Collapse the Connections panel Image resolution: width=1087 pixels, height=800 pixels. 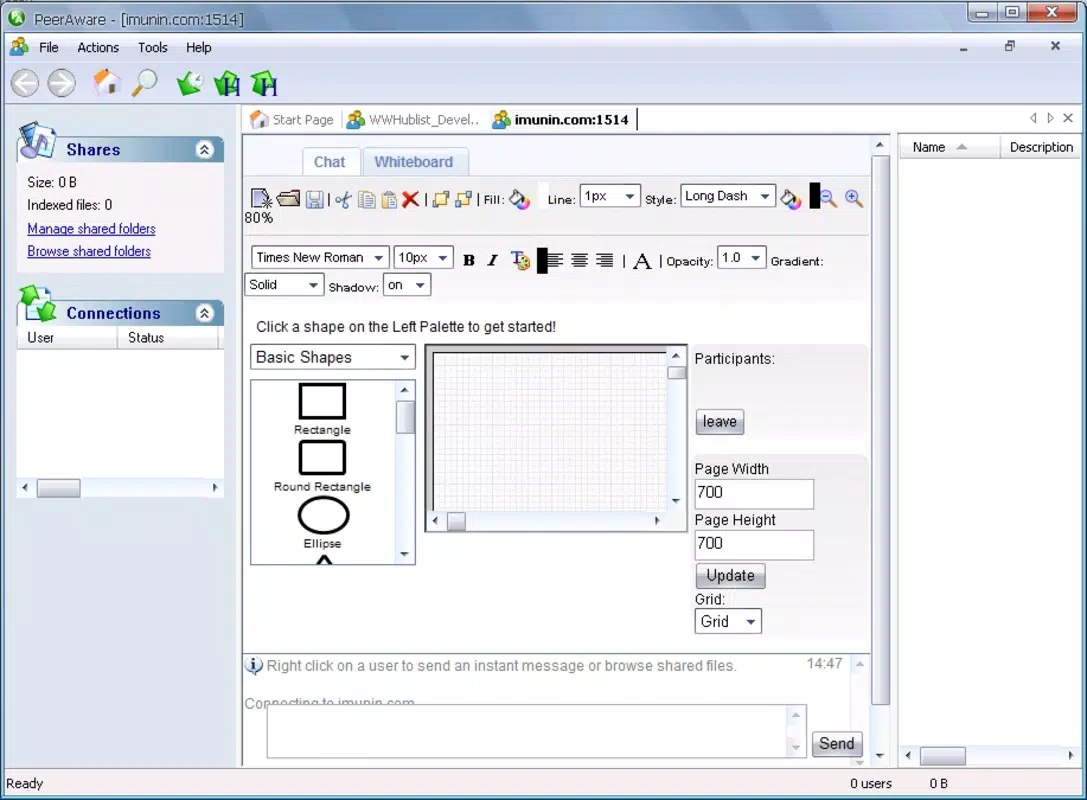204,313
